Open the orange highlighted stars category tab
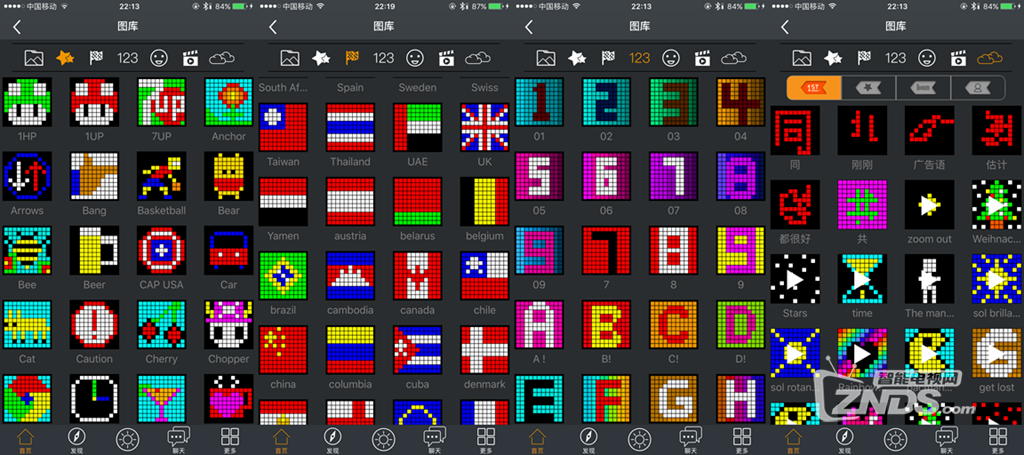The width and height of the screenshot is (1024, 455). click(x=65, y=58)
